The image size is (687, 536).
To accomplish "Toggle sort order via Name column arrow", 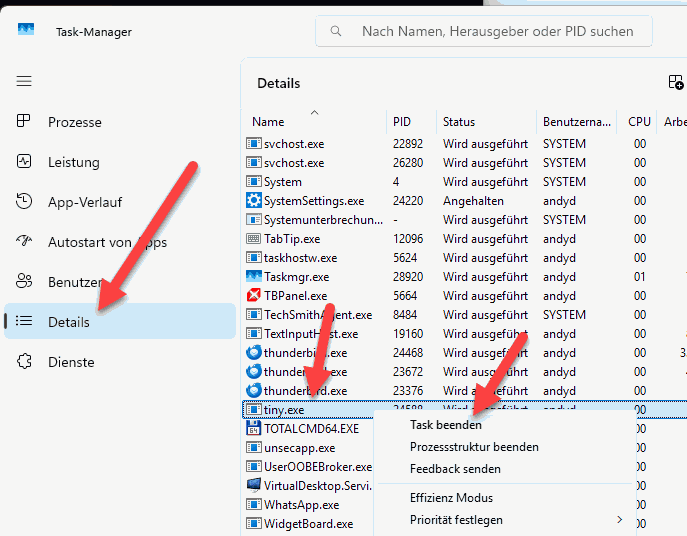I will (x=314, y=112).
